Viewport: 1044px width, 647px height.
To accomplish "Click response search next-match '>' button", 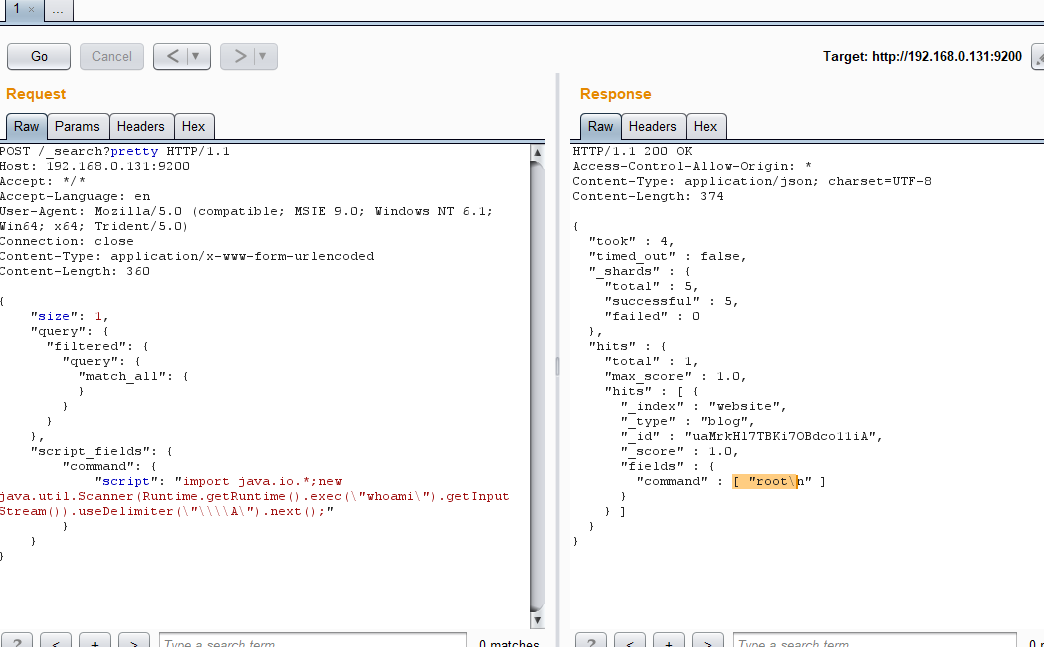I will [x=708, y=640].
